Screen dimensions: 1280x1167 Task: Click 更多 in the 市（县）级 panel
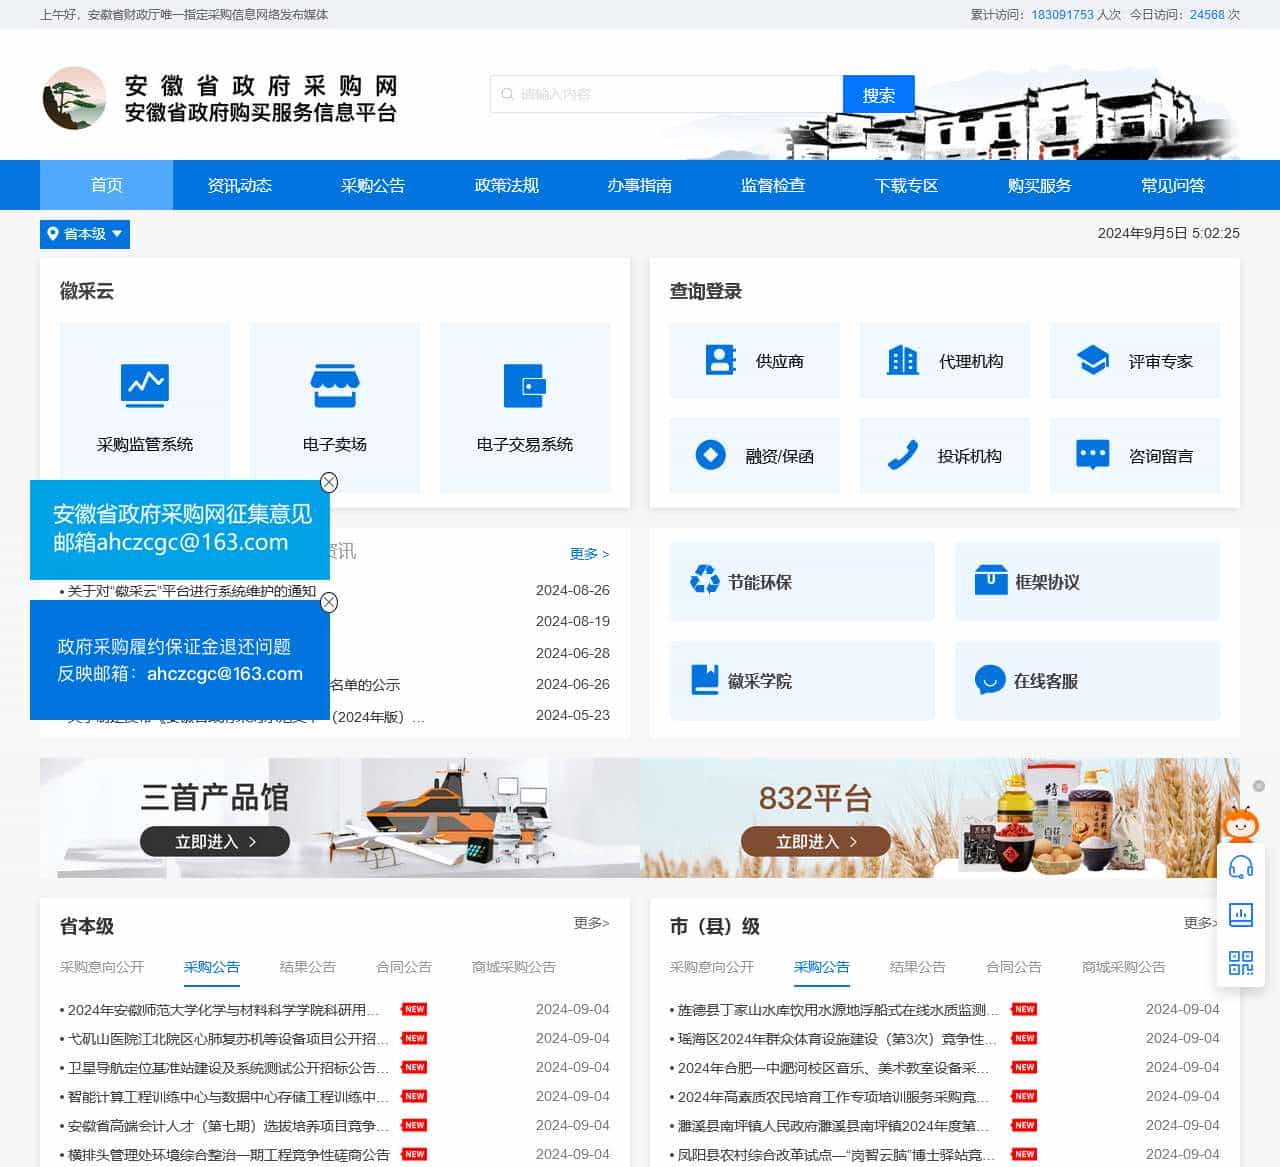[x=1201, y=923]
